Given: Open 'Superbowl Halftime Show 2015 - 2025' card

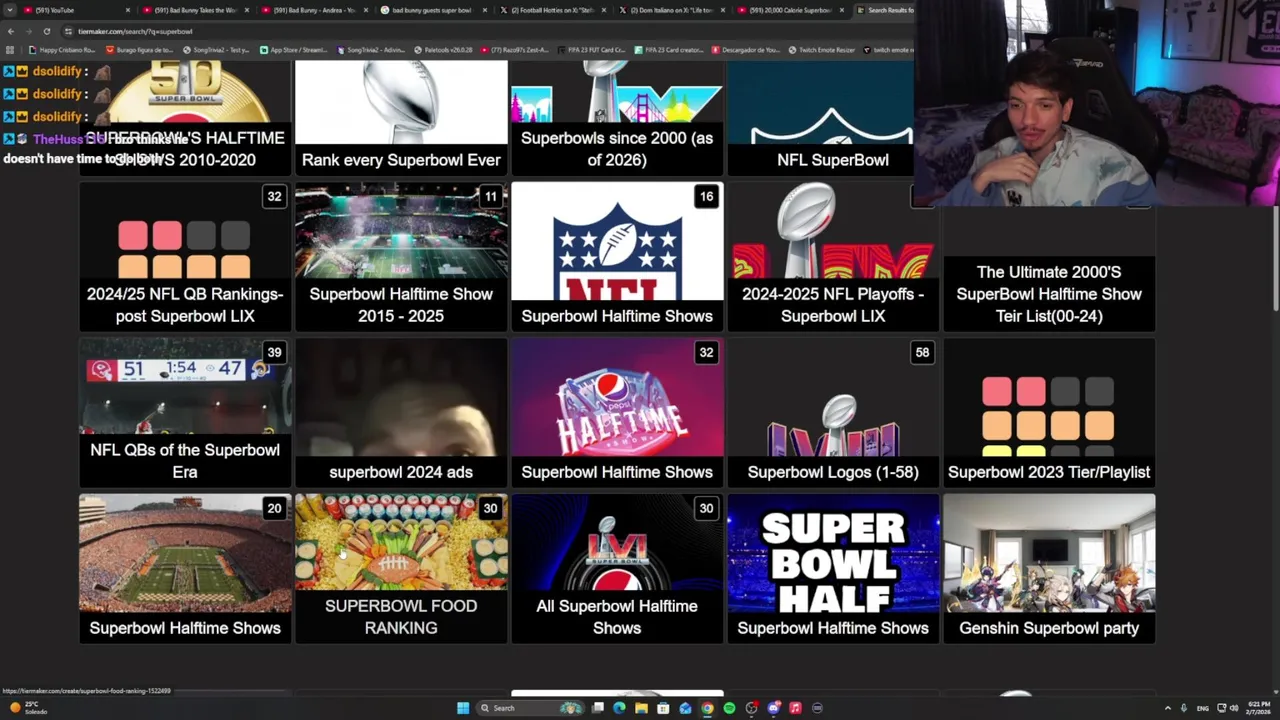Looking at the screenshot, I should (401, 257).
